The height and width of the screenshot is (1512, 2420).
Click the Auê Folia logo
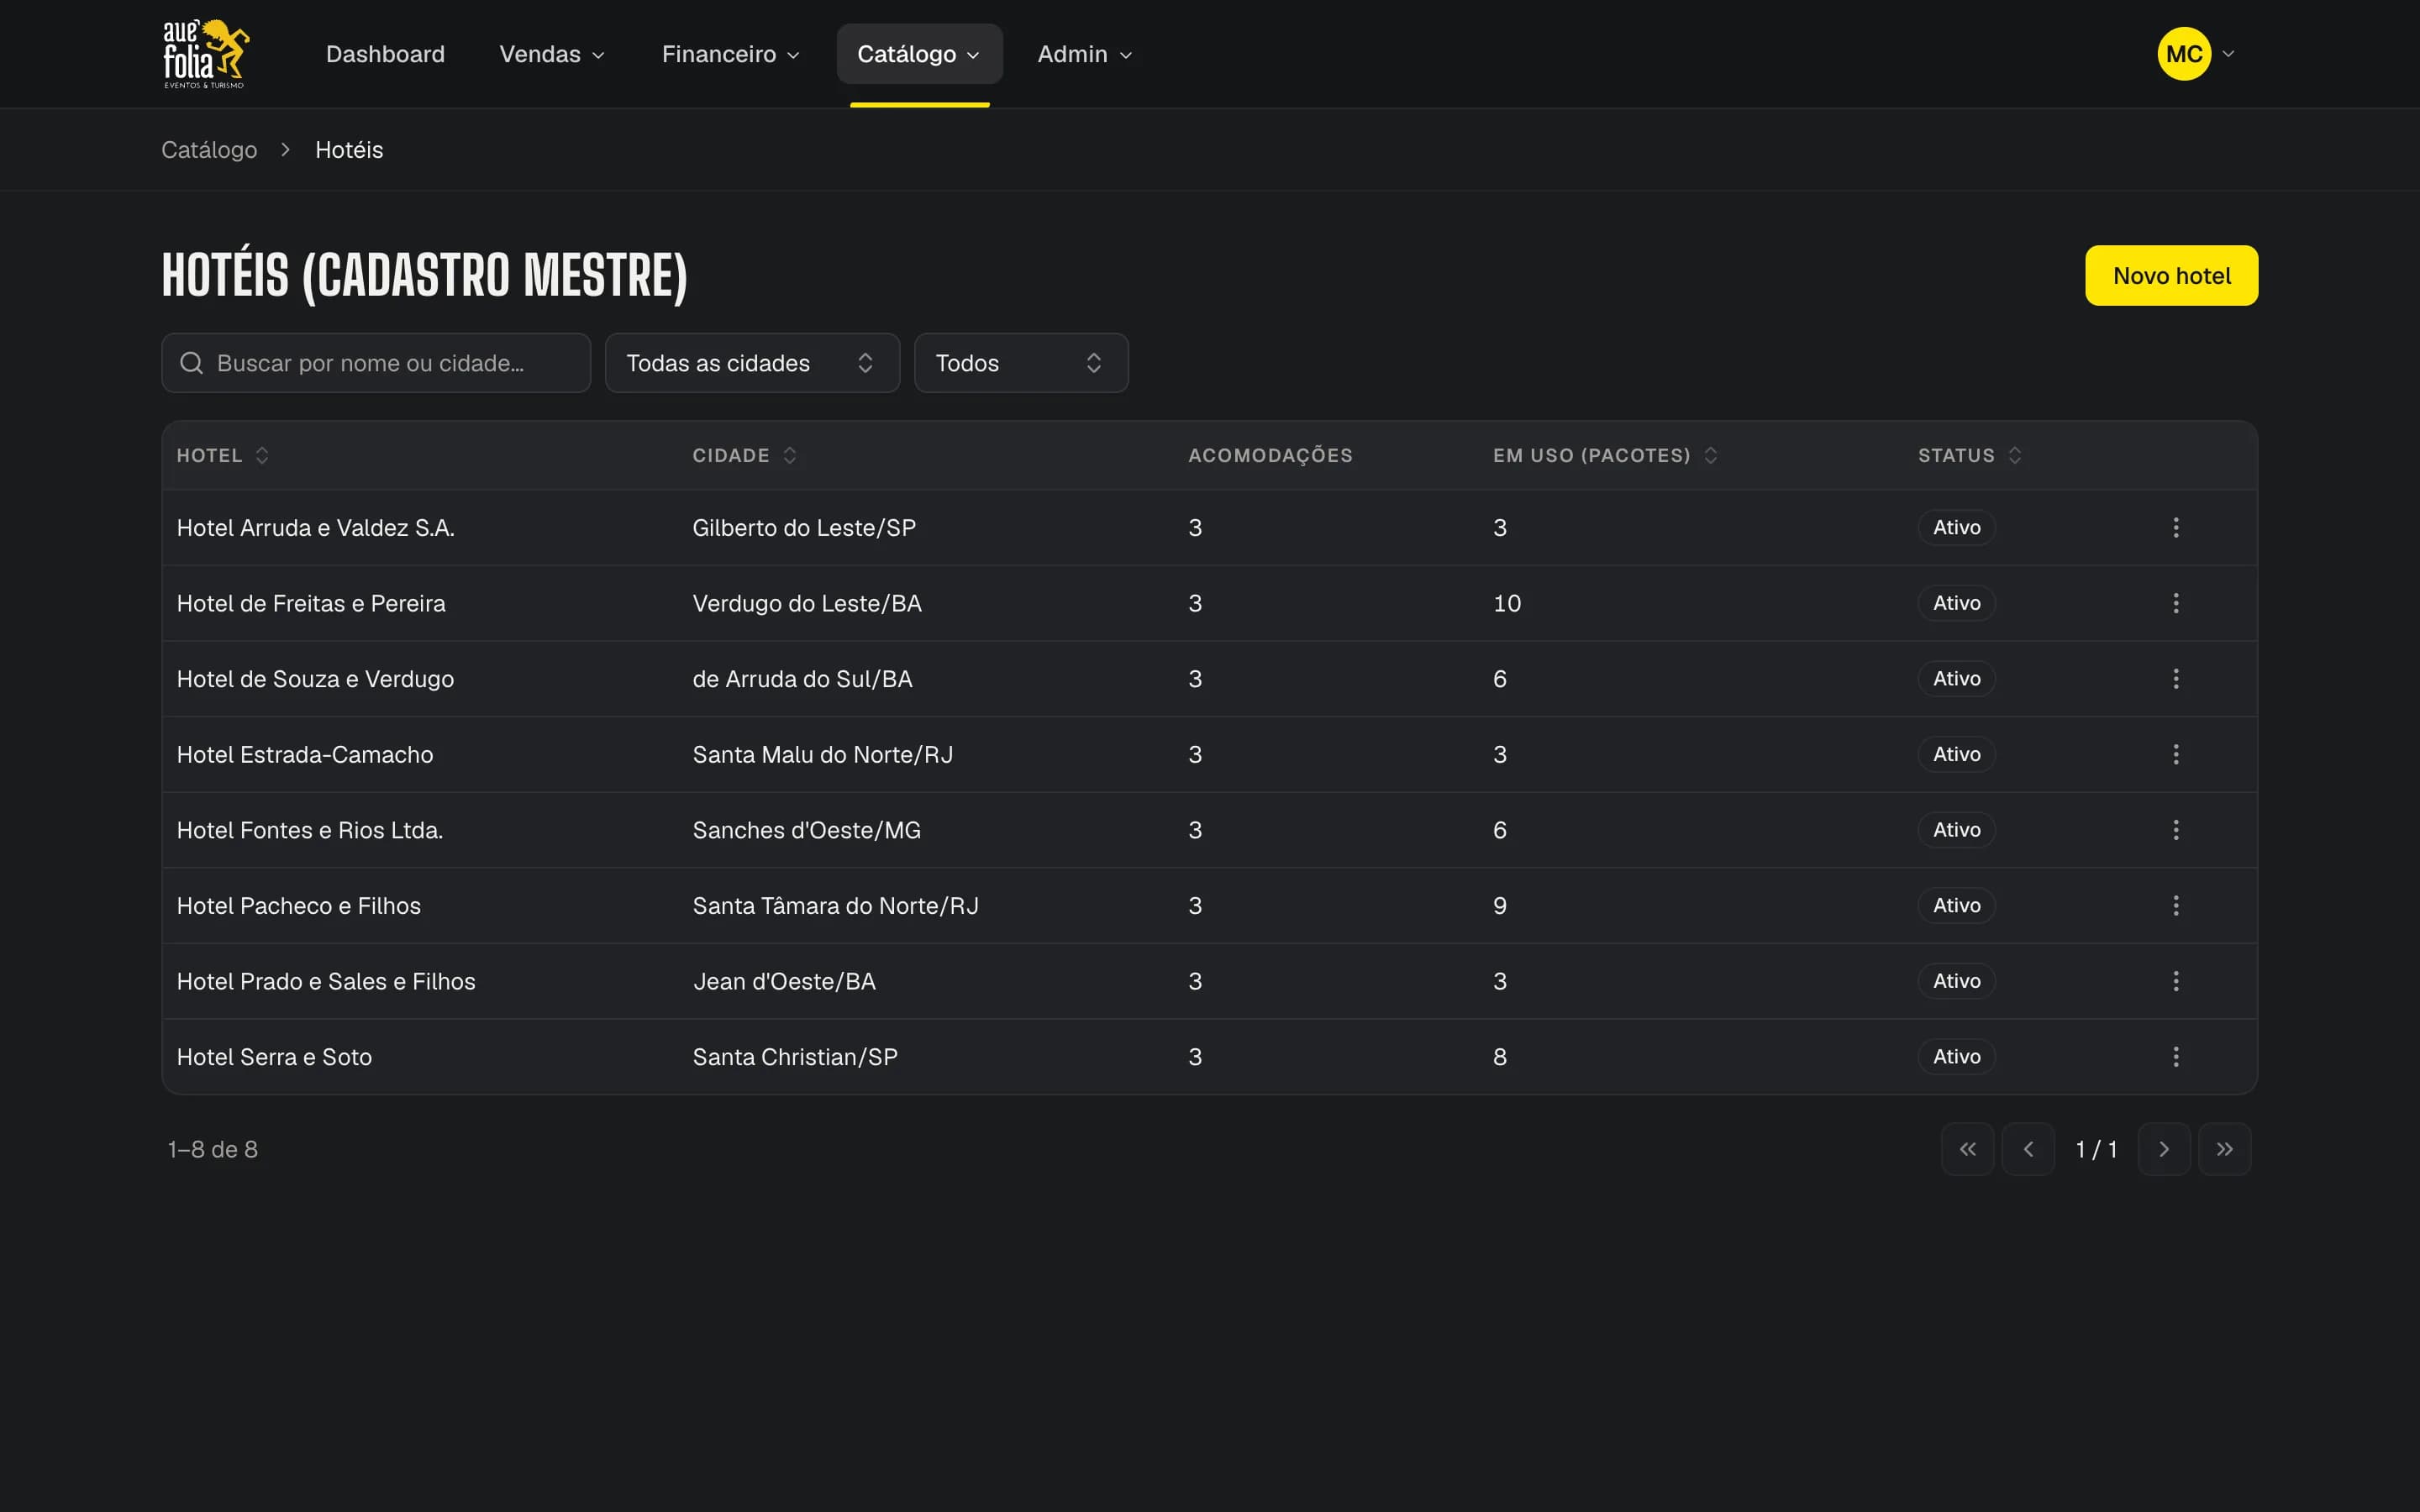tap(206, 54)
